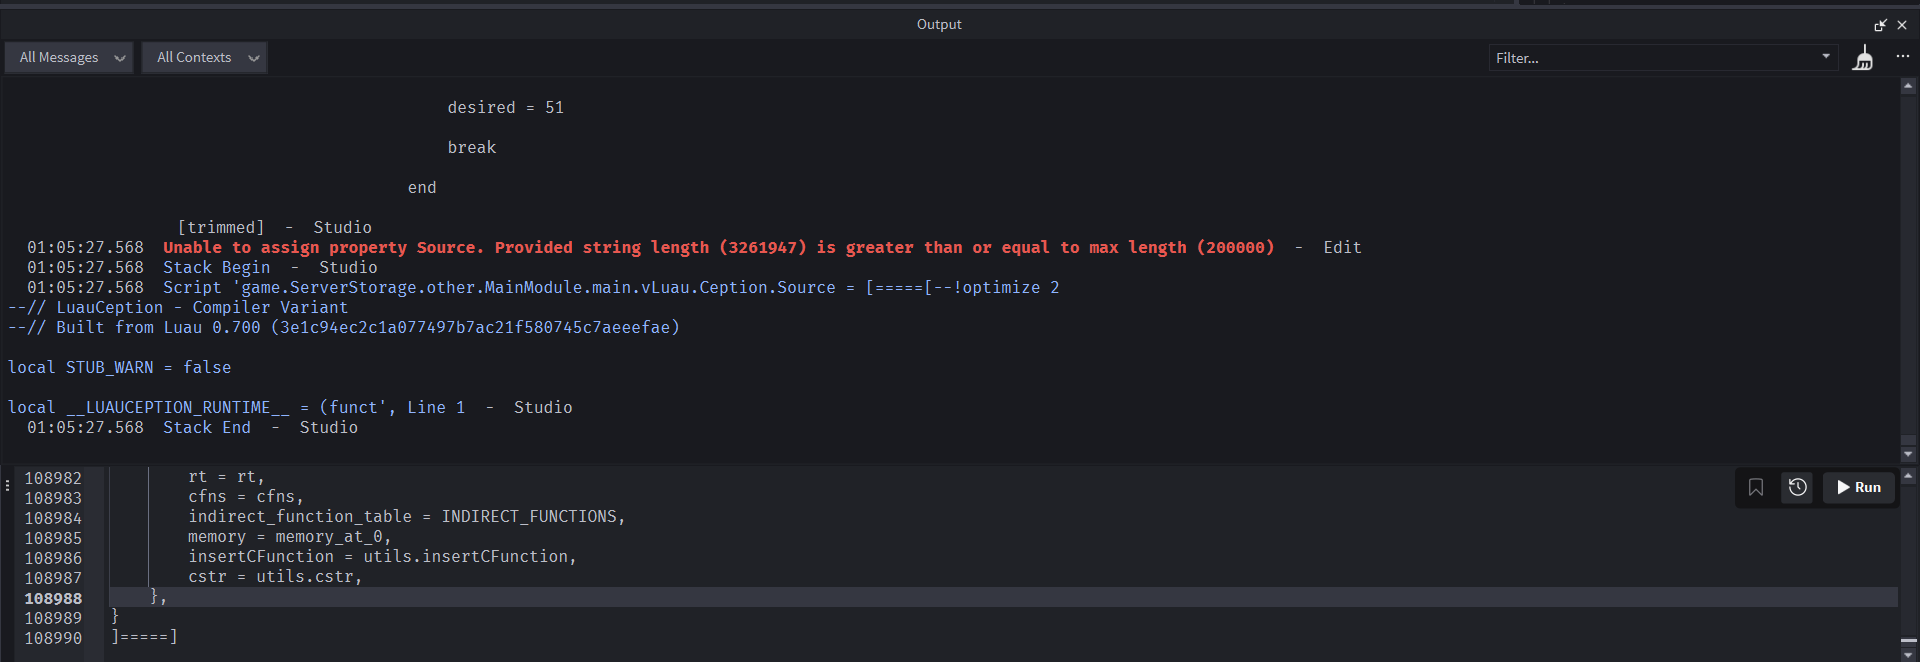Click the closing ']=====]' line

coord(144,636)
